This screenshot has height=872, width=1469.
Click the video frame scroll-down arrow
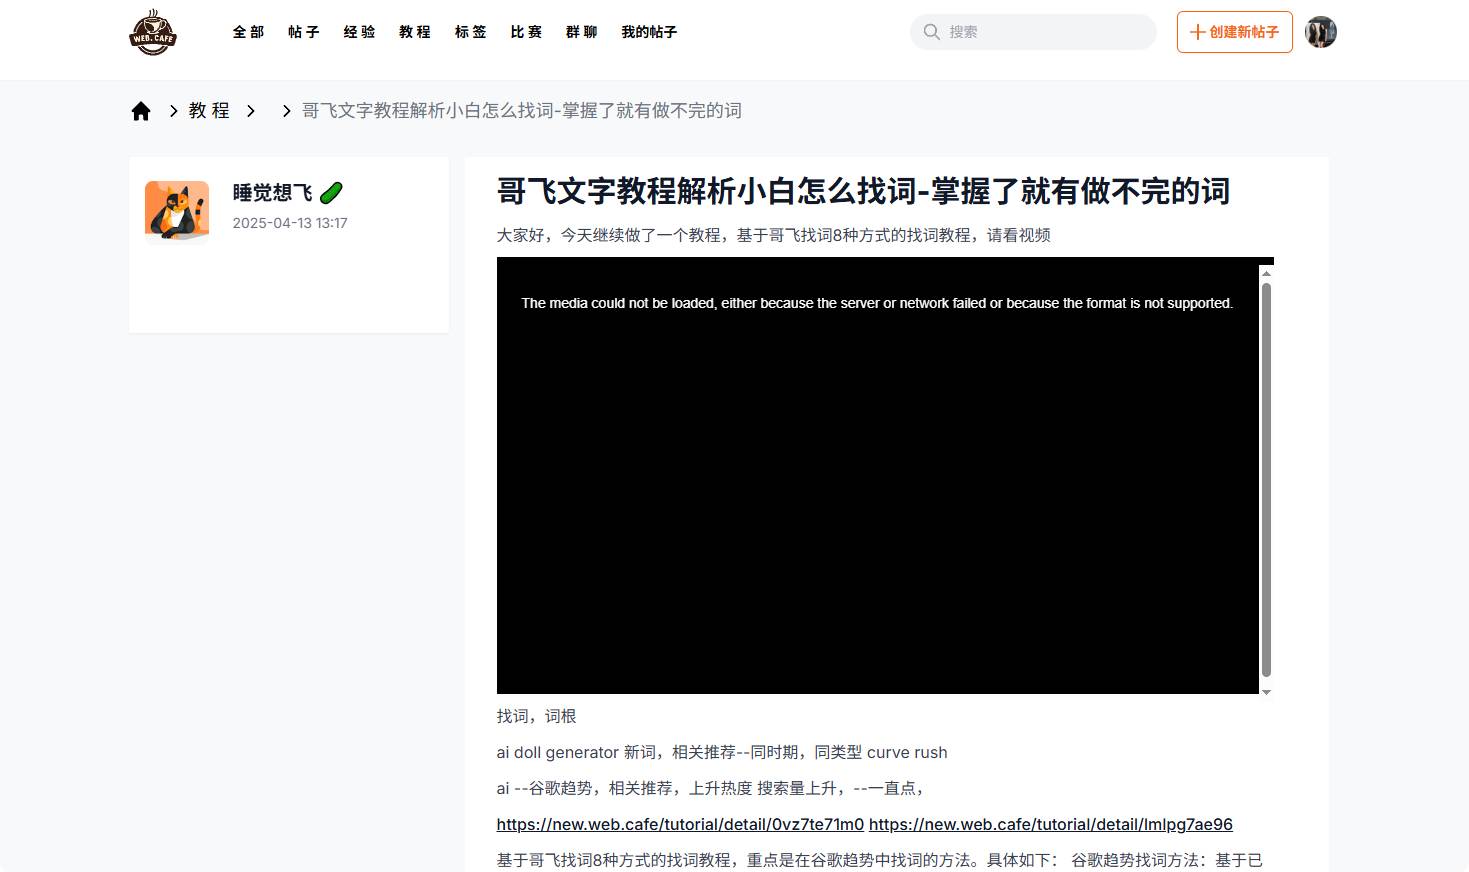pyautogui.click(x=1266, y=692)
